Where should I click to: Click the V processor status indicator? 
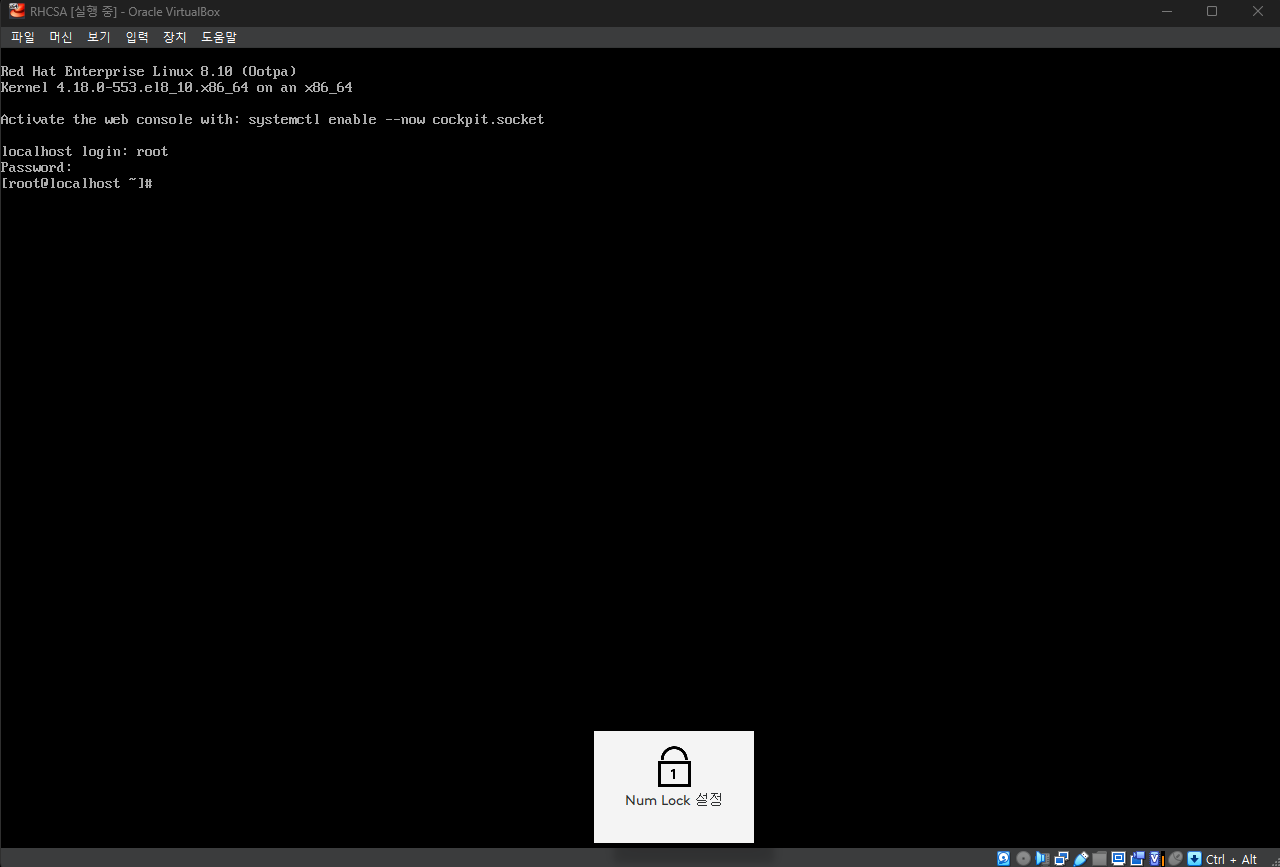(x=1156, y=858)
